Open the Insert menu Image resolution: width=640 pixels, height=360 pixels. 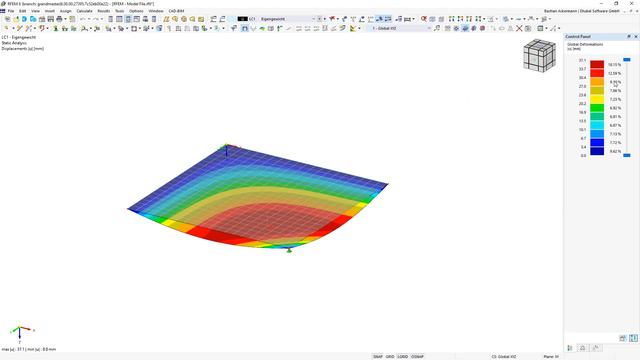tap(49, 11)
